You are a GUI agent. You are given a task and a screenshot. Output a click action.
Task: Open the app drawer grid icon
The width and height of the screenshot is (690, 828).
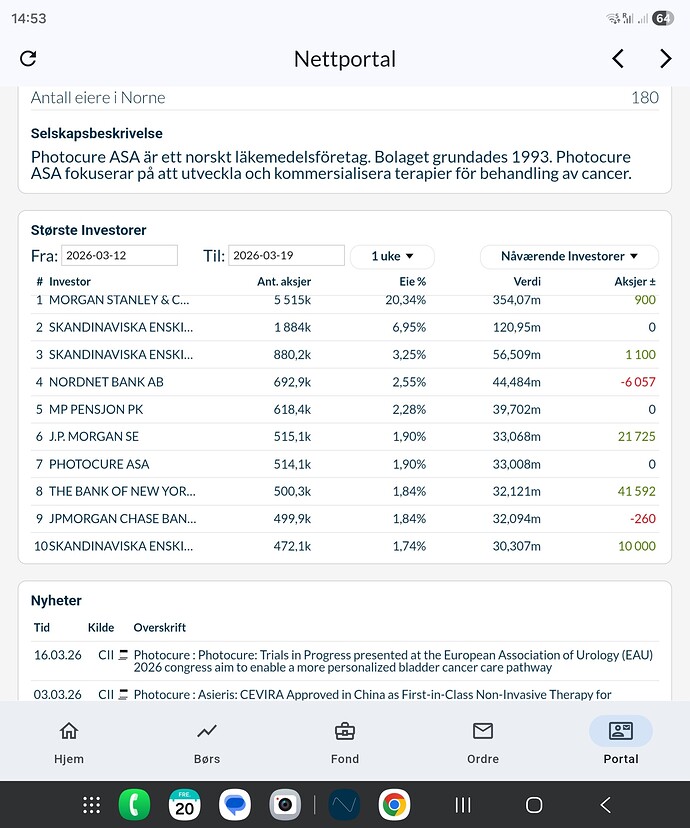coord(91,805)
